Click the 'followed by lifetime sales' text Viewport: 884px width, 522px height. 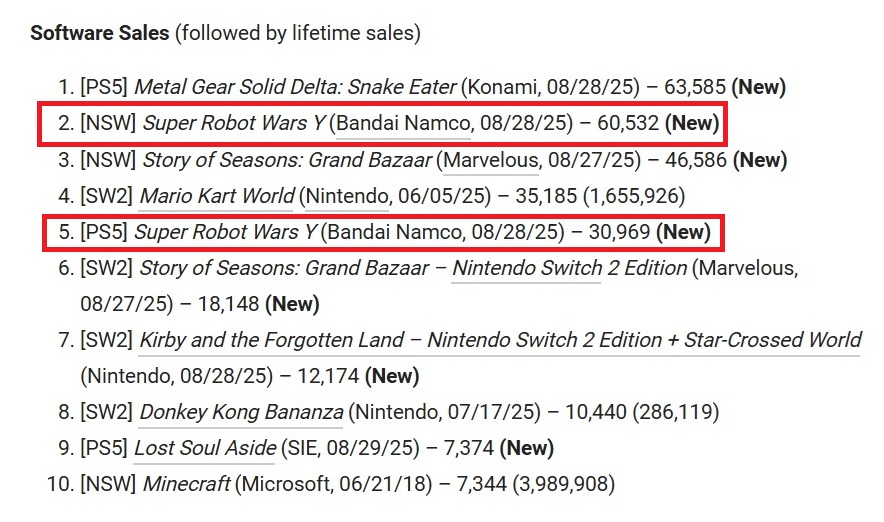click(298, 33)
